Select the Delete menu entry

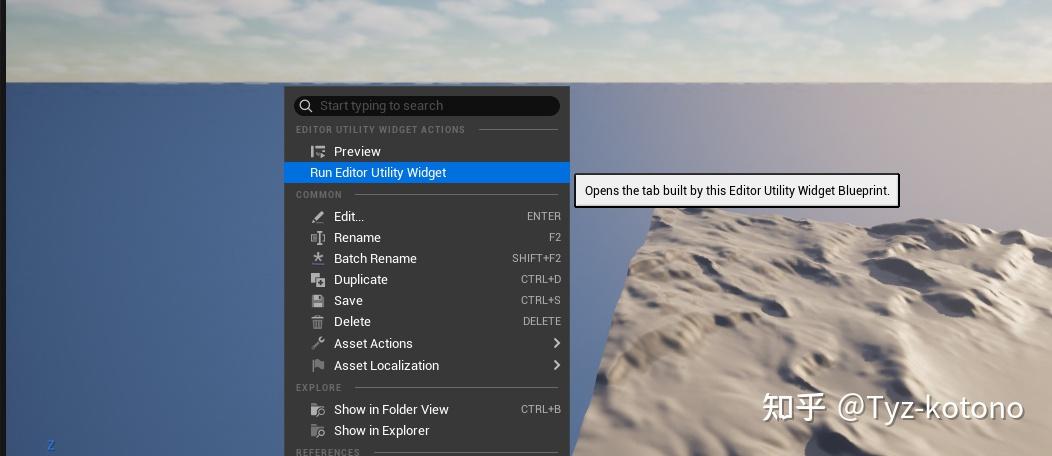[x=427, y=322]
